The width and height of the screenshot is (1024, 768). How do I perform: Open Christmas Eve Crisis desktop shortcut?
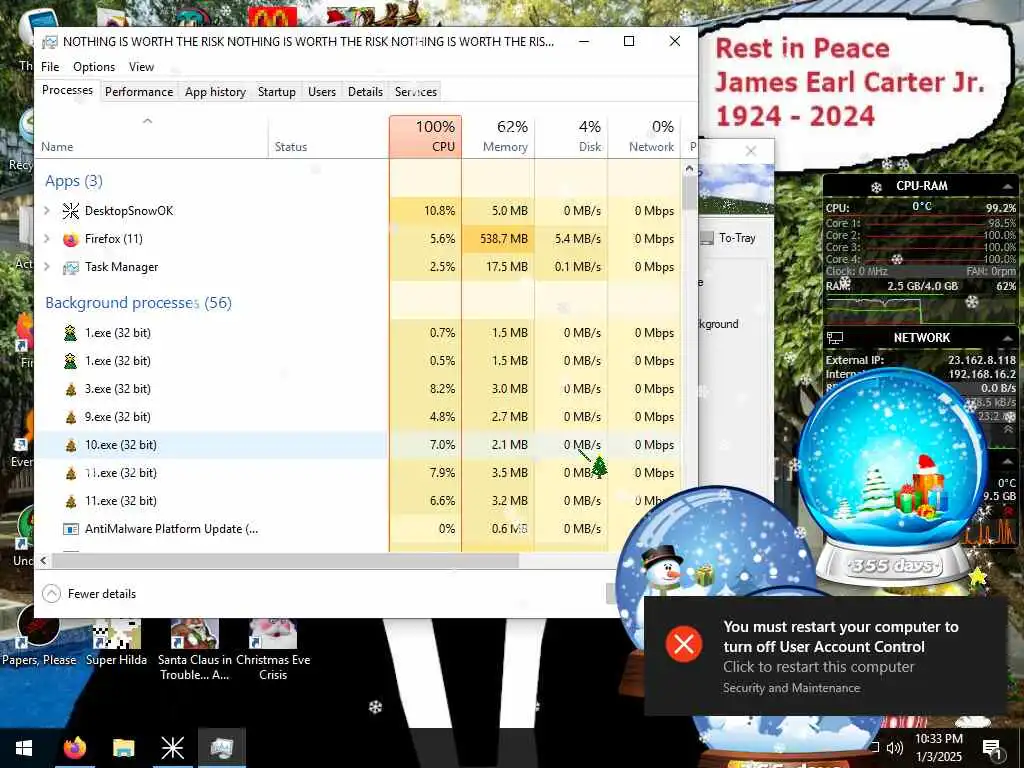click(273, 650)
